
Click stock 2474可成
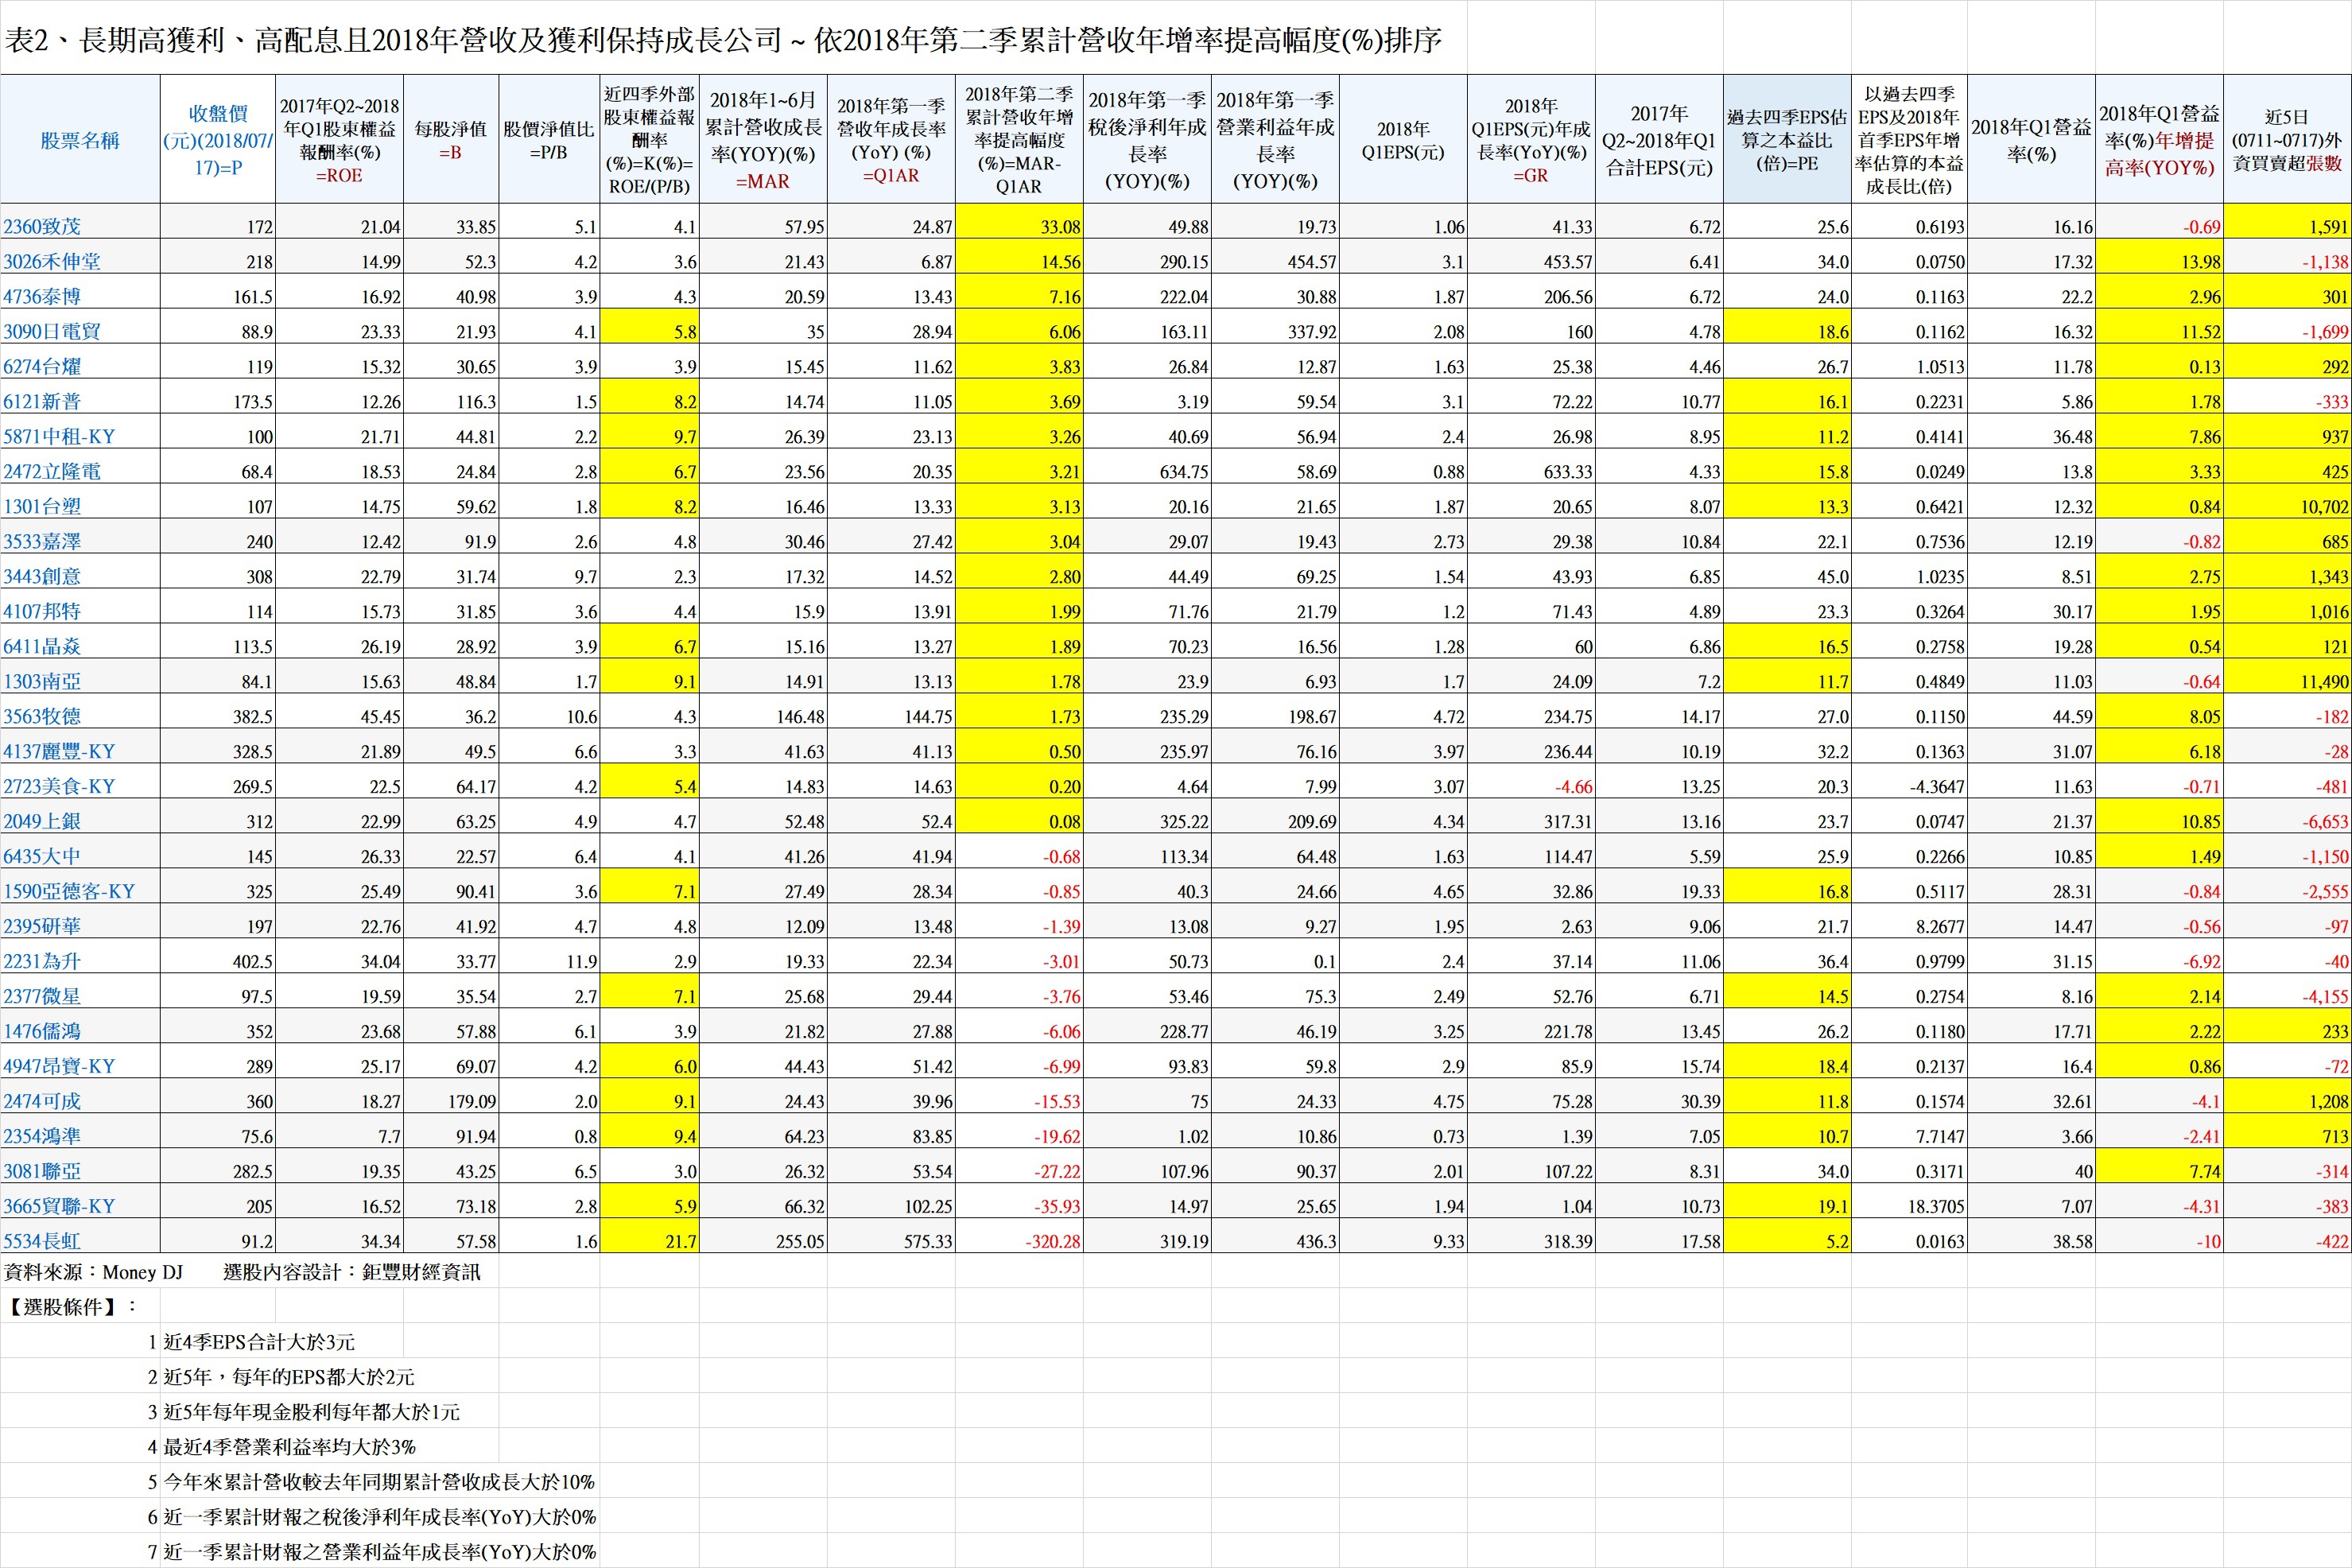42,1102
